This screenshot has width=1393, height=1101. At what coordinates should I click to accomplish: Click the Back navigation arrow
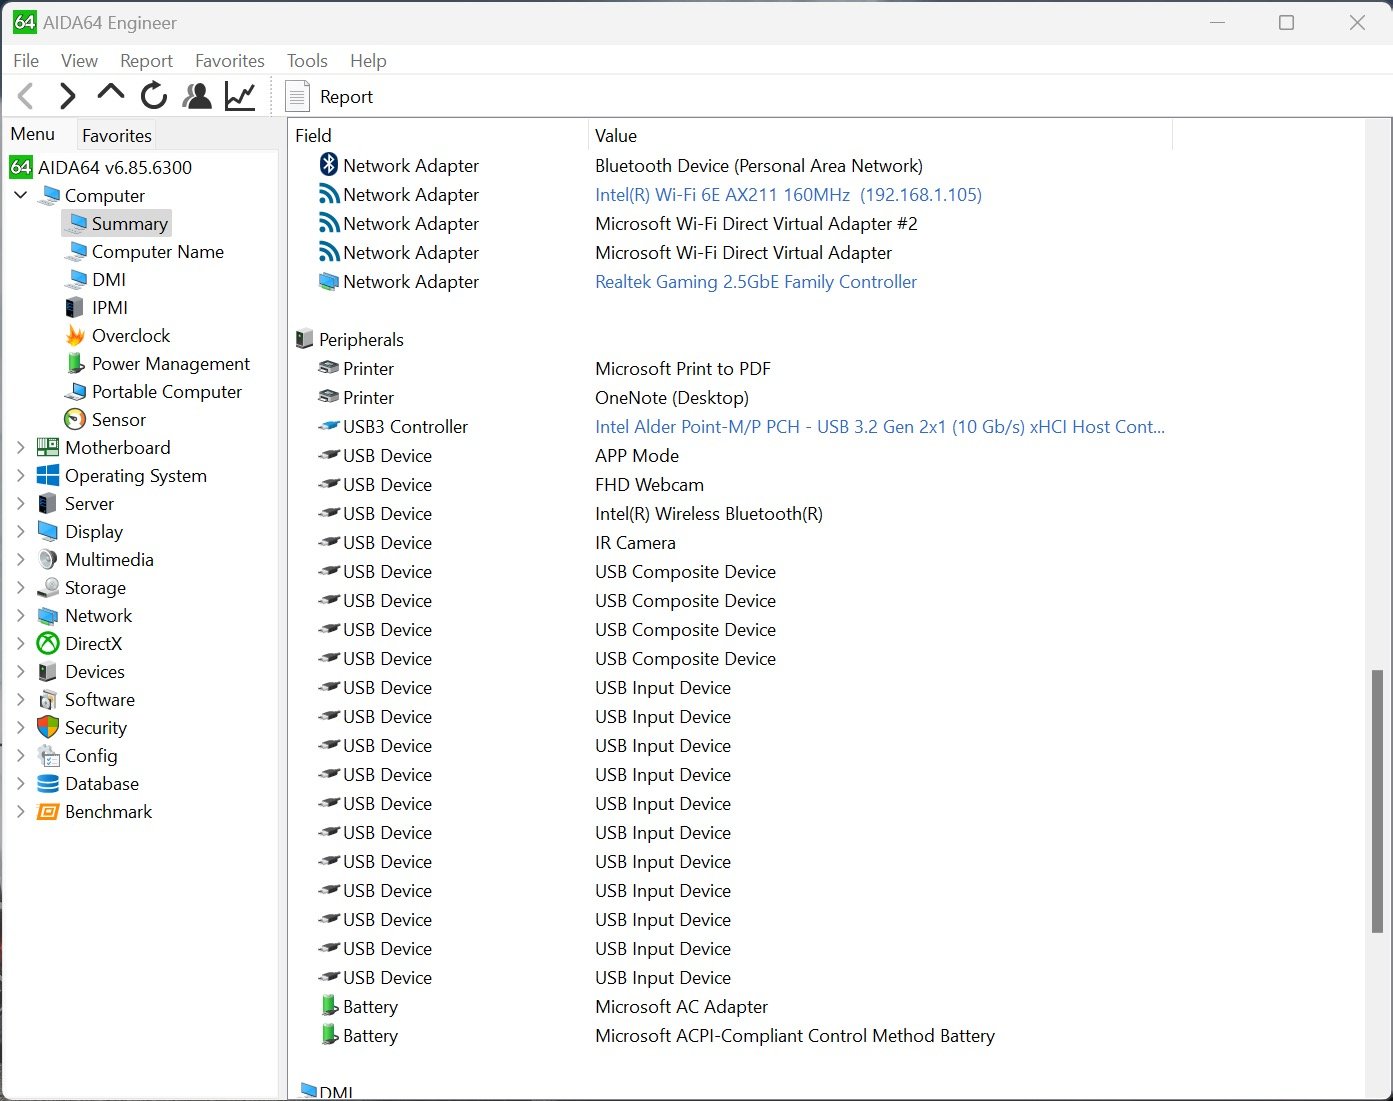[x=26, y=96]
